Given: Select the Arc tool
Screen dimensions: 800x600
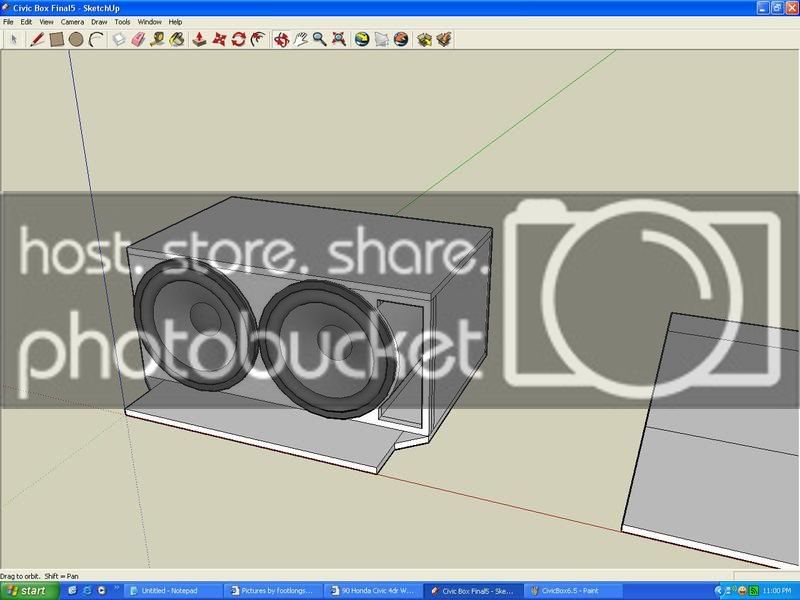Looking at the screenshot, I should tap(96, 39).
